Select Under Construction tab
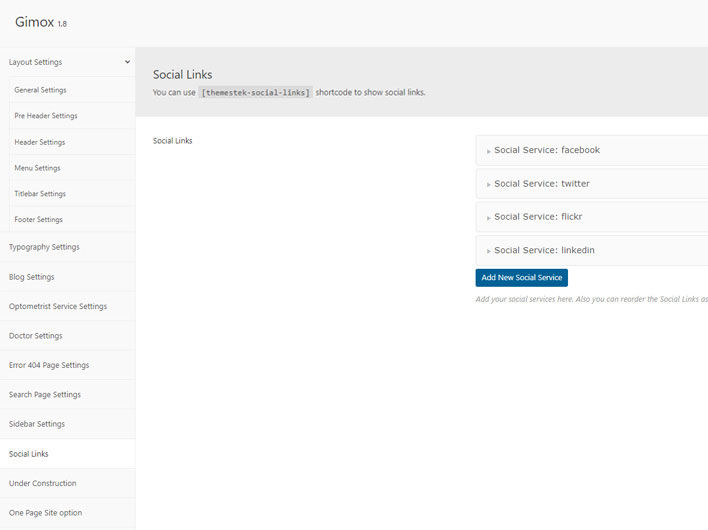This screenshot has width=708, height=530. click(43, 483)
